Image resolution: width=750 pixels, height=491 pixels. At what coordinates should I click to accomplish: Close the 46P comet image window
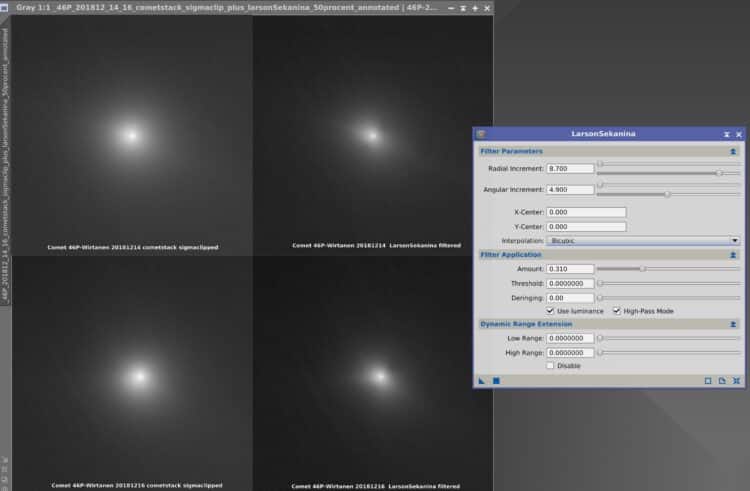(487, 8)
